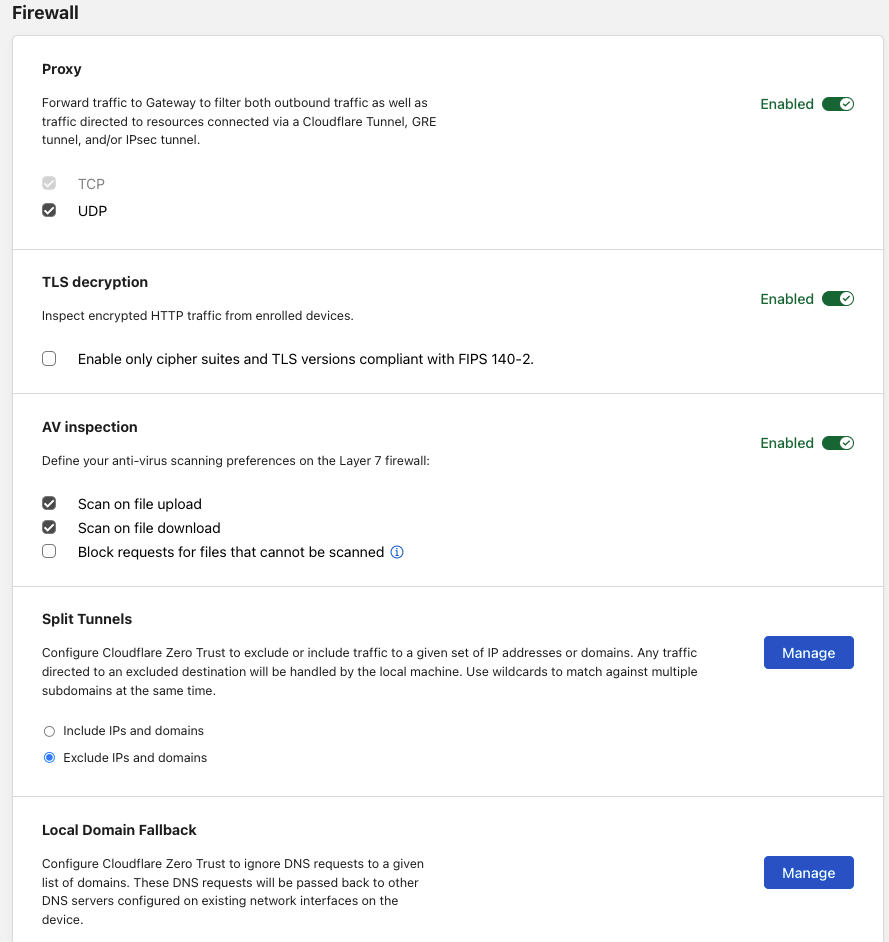
Task: Click the greyed-out TCP checkbox
Action: (49, 183)
